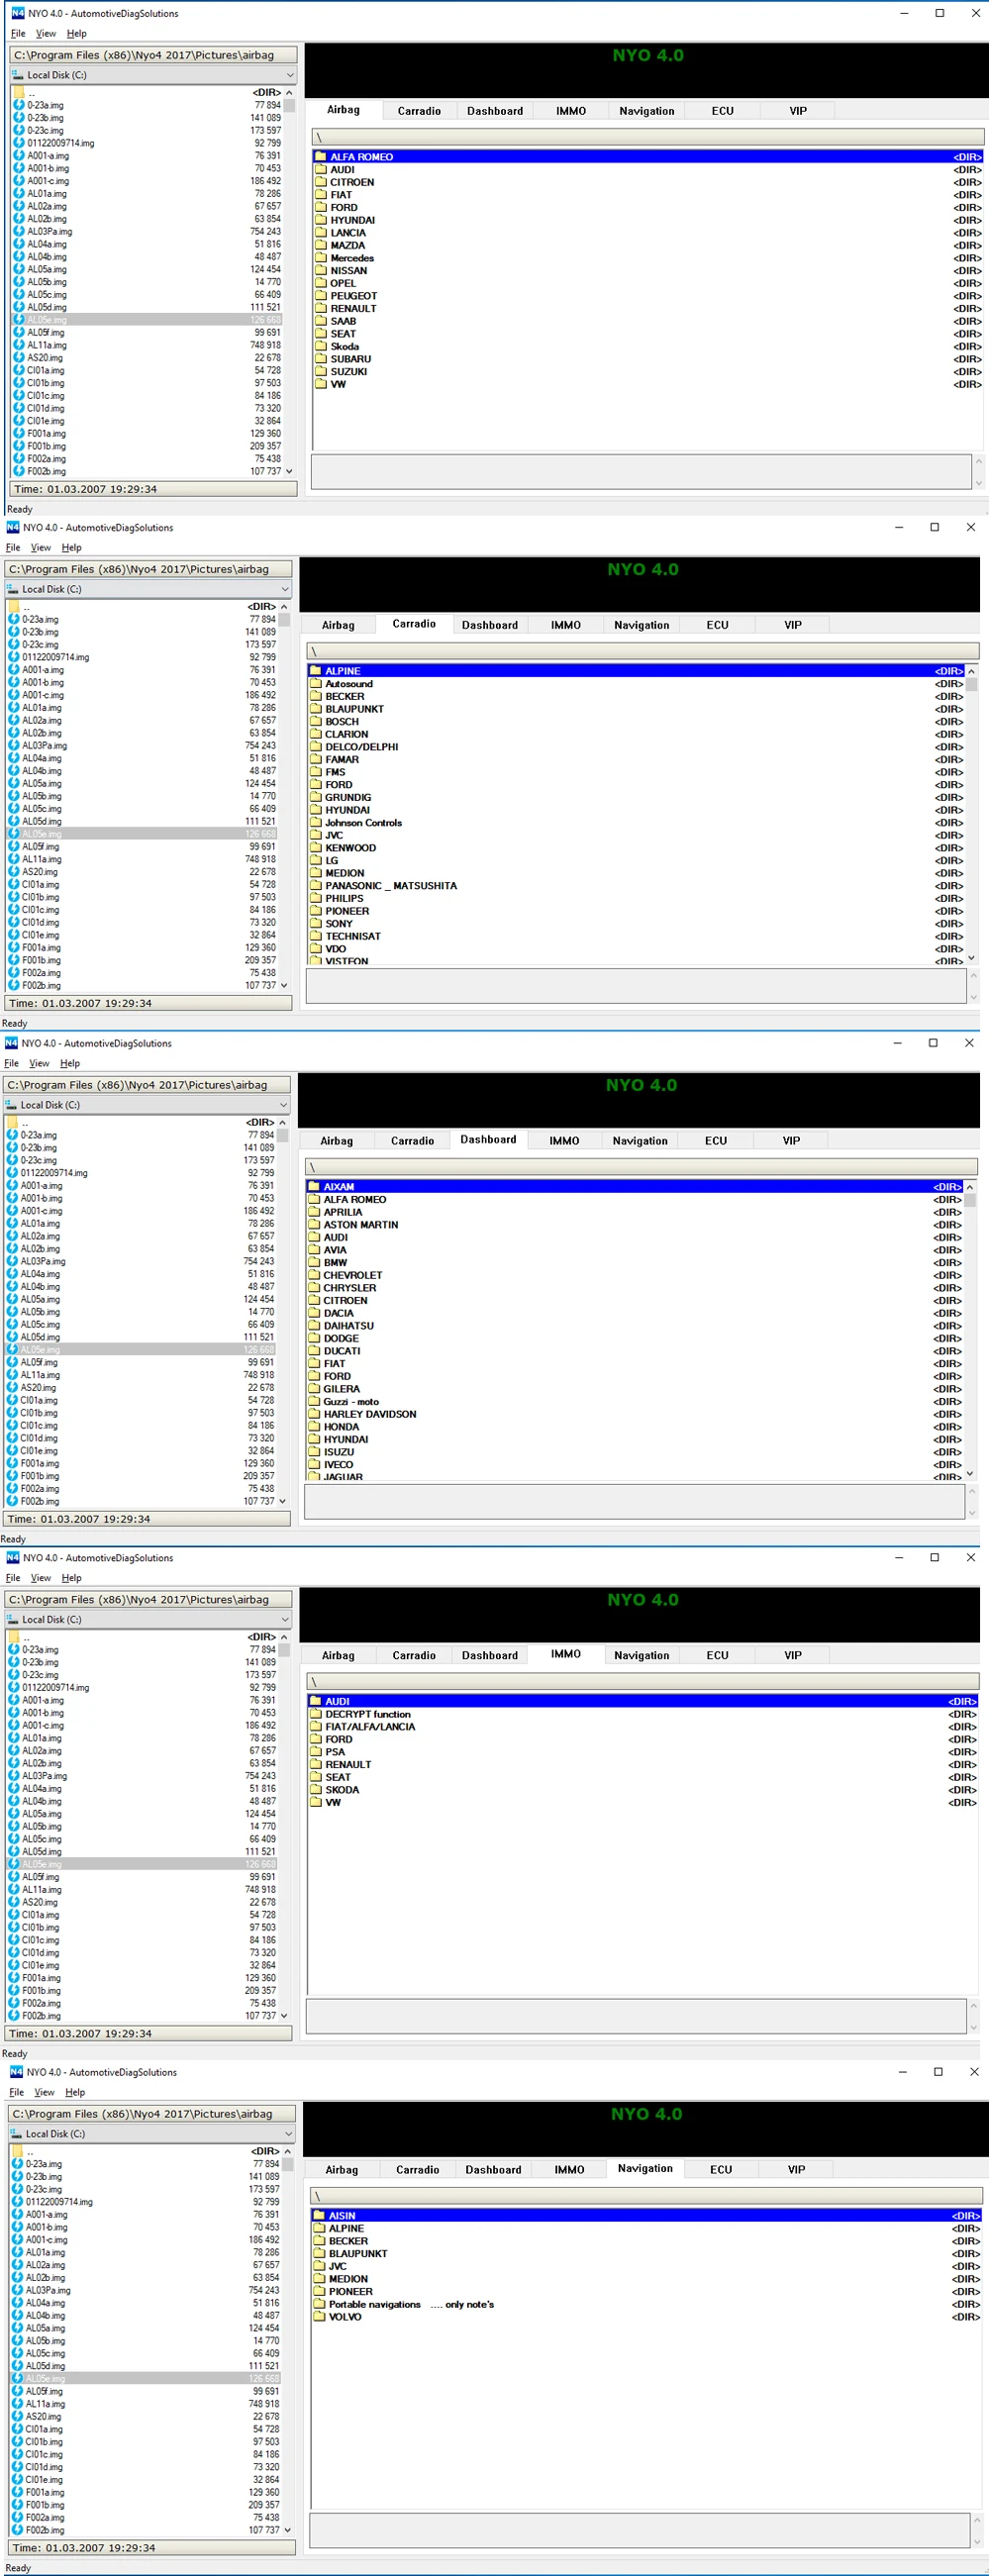Image resolution: width=989 pixels, height=2576 pixels.
Task: Click the SUBARU folder icon
Action: (x=321, y=359)
